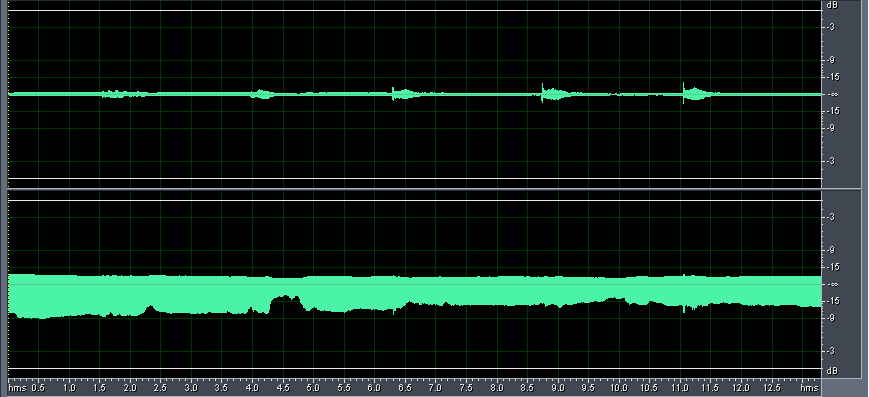Click the dB label atop the upper amplitude scale
The image size is (869, 397).
point(831,5)
